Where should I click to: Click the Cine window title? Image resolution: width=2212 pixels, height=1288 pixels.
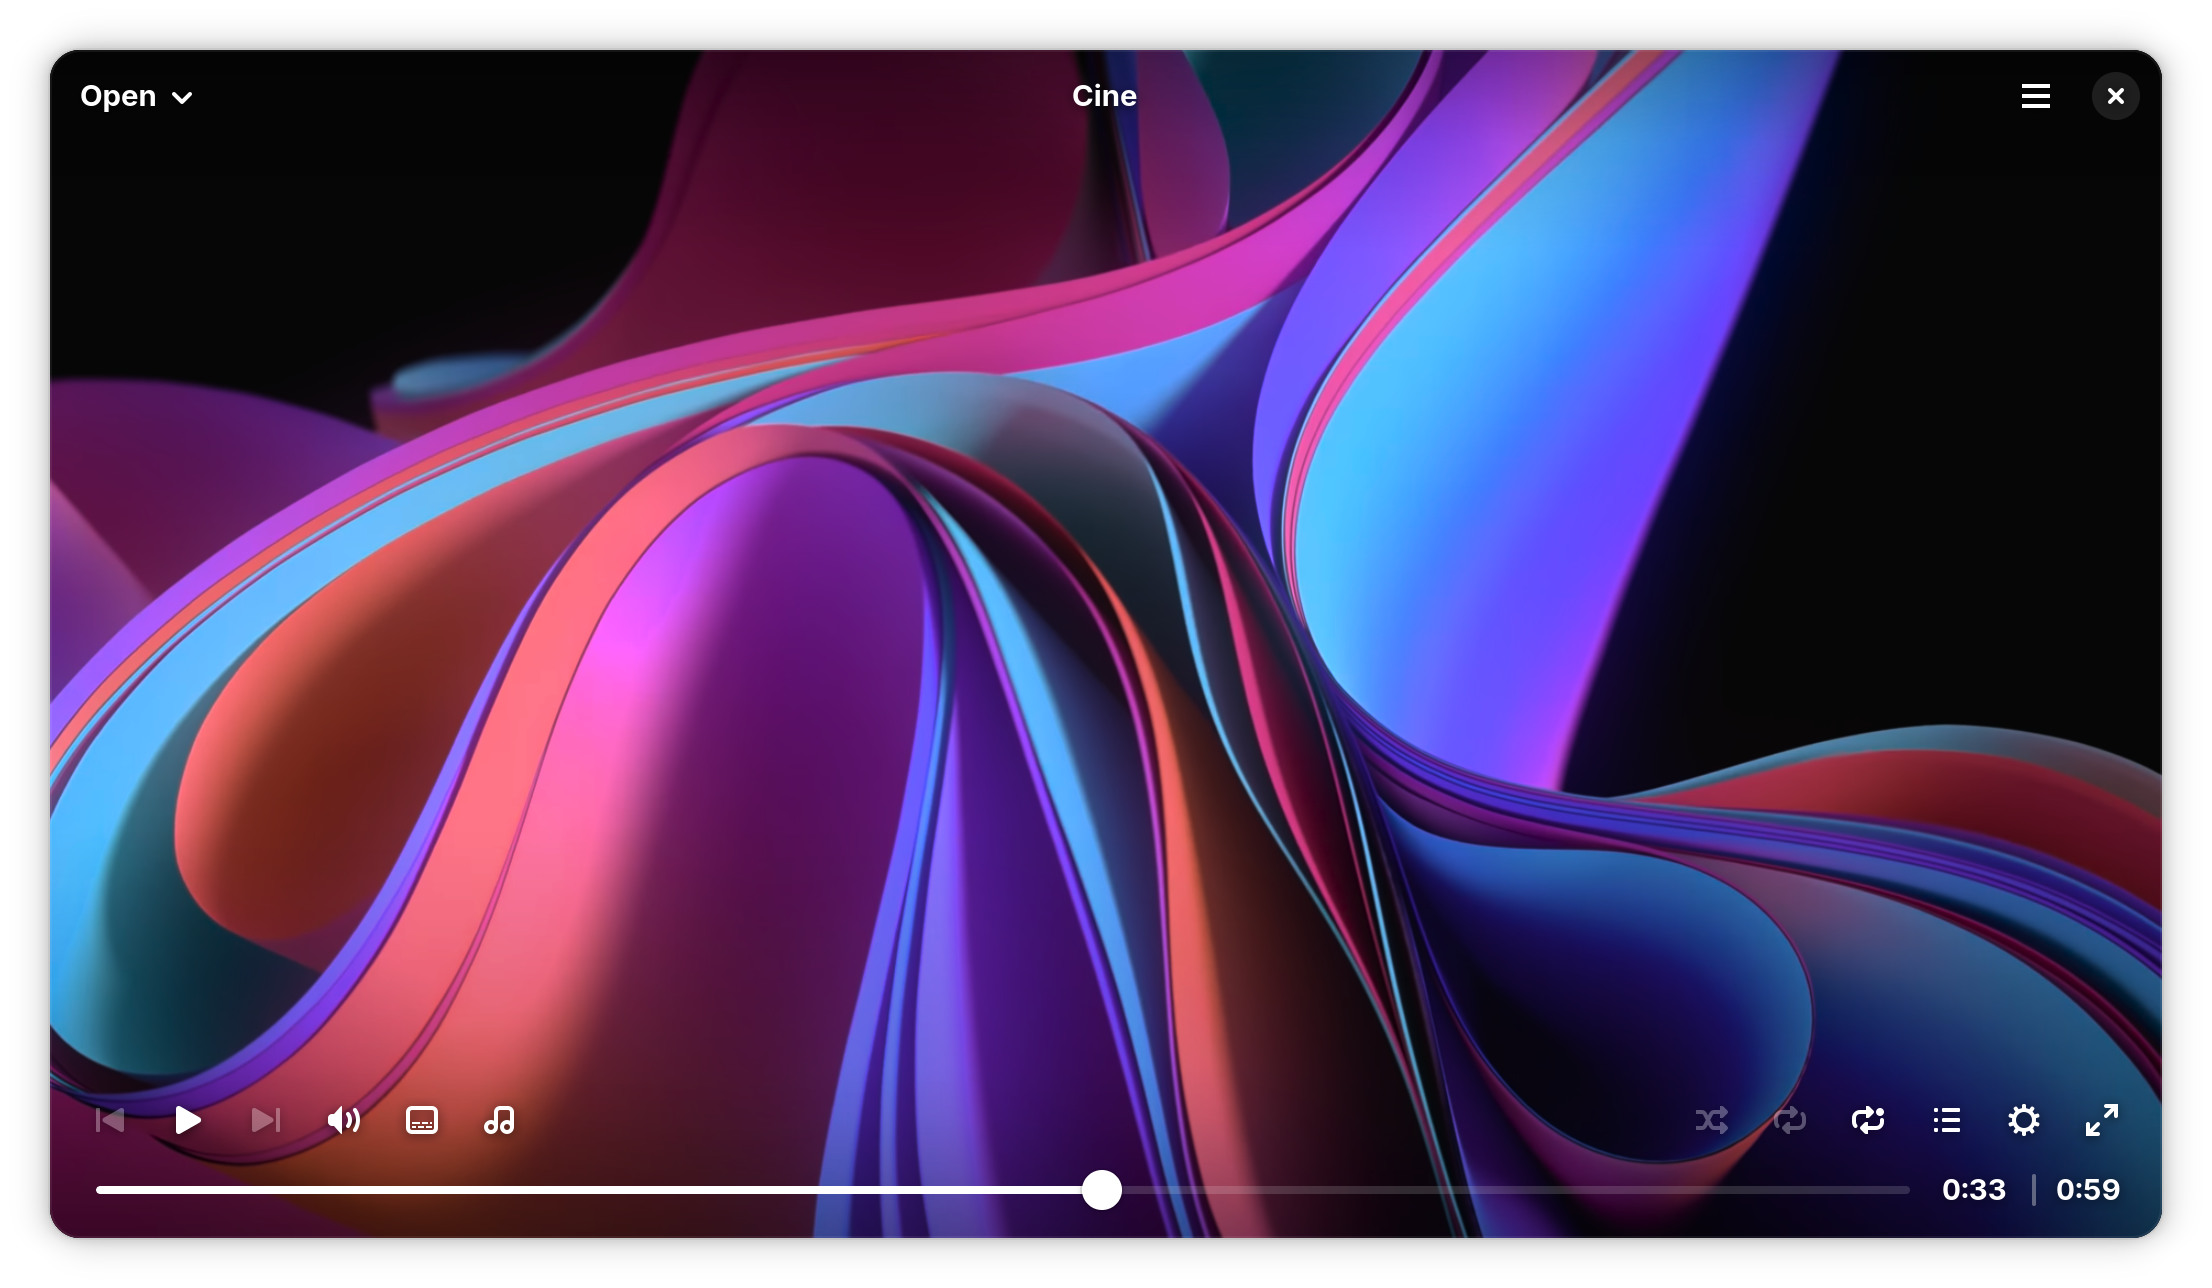(x=1104, y=96)
